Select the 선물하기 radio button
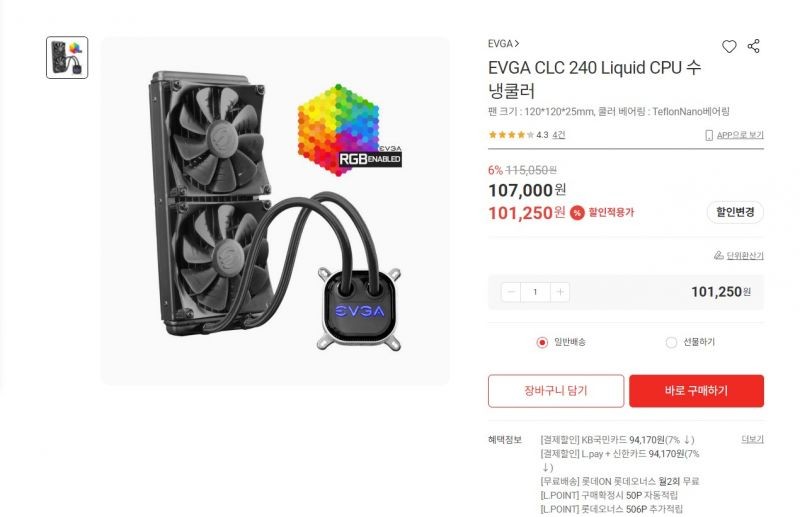The width and height of the screenshot is (800, 517). (x=671, y=342)
